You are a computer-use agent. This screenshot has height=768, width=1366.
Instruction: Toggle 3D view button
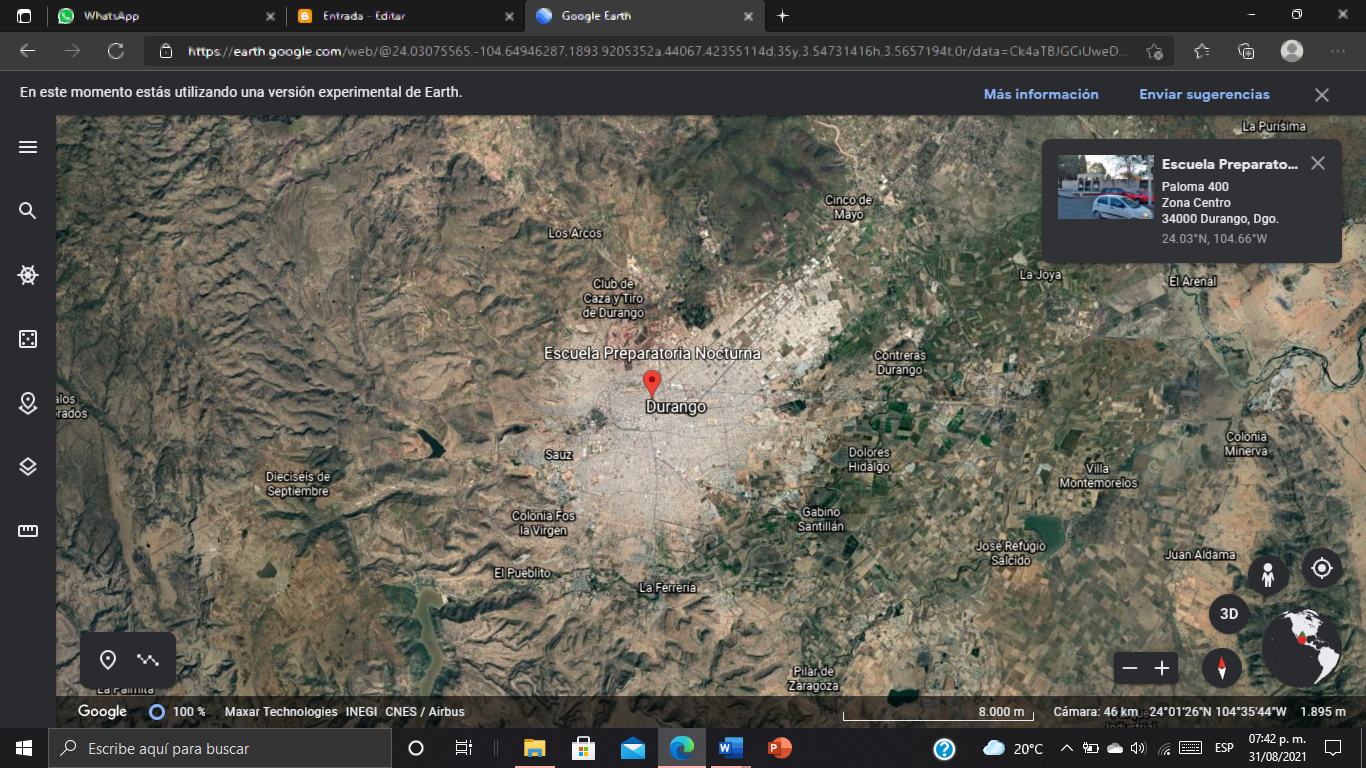point(1229,614)
